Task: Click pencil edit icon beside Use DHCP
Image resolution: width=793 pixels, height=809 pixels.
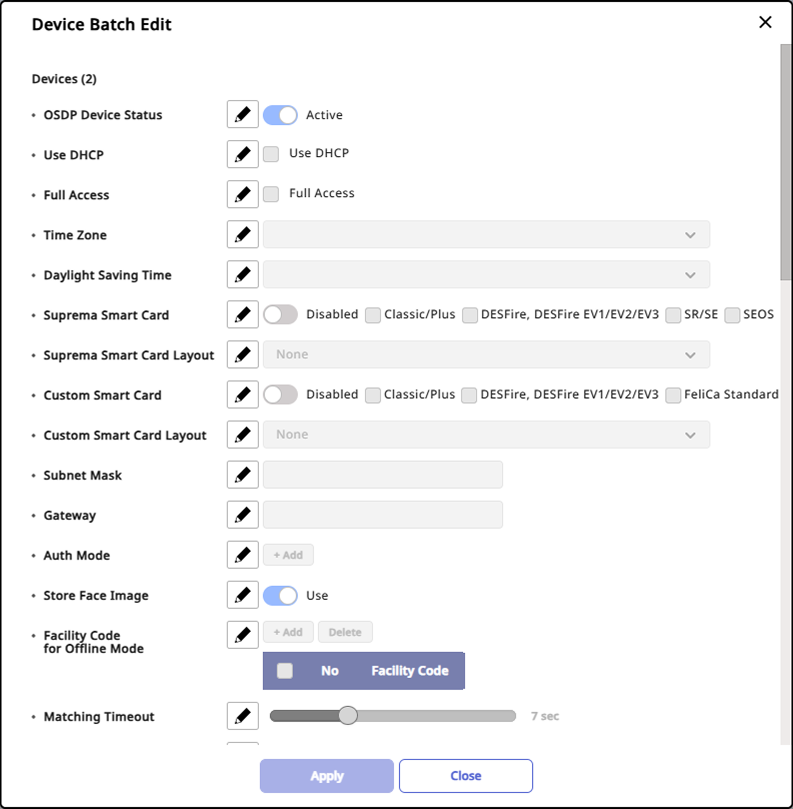Action: [242, 155]
